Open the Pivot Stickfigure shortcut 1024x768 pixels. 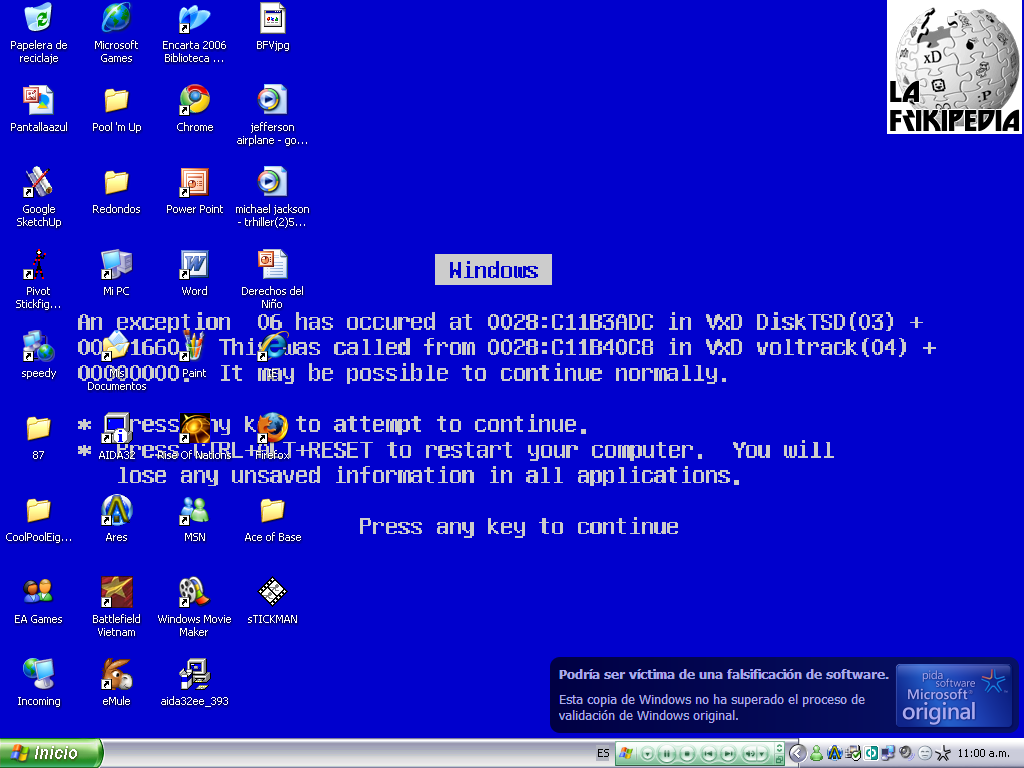(38, 264)
